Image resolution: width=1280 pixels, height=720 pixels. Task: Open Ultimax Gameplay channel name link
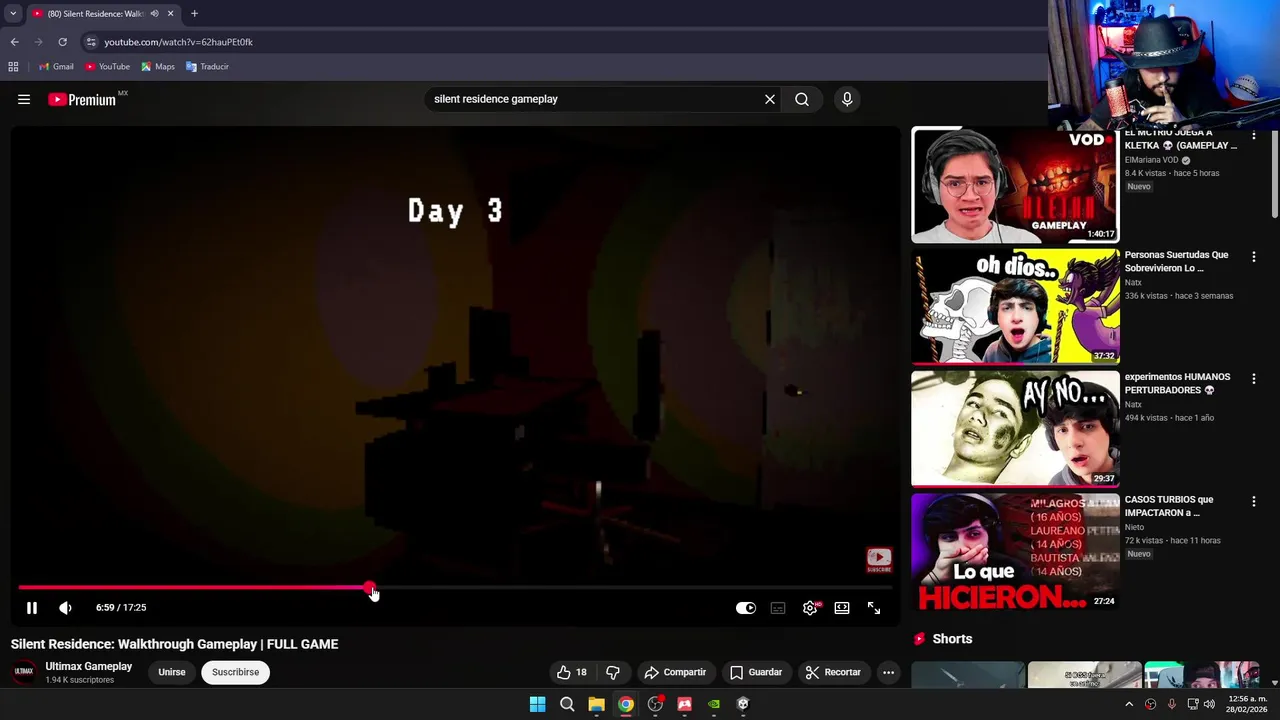[x=88, y=666]
